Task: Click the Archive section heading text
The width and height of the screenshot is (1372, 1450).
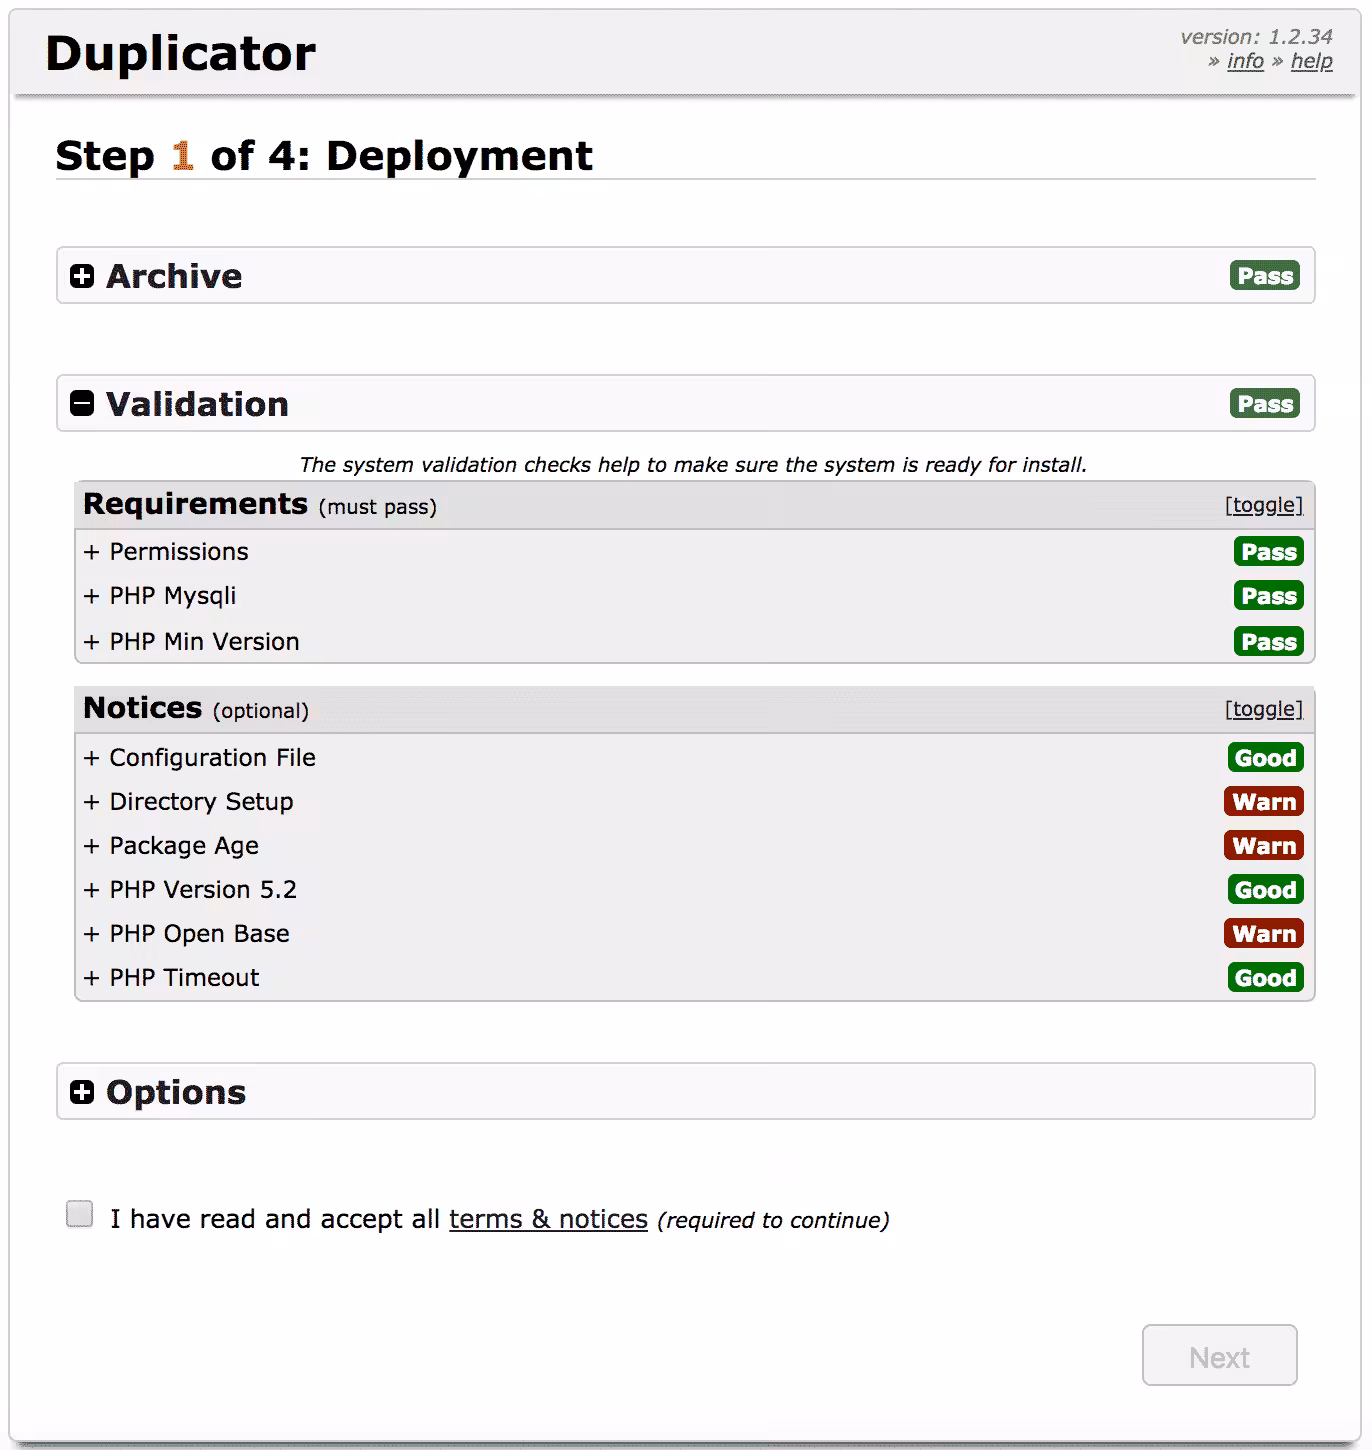Action: (x=174, y=276)
